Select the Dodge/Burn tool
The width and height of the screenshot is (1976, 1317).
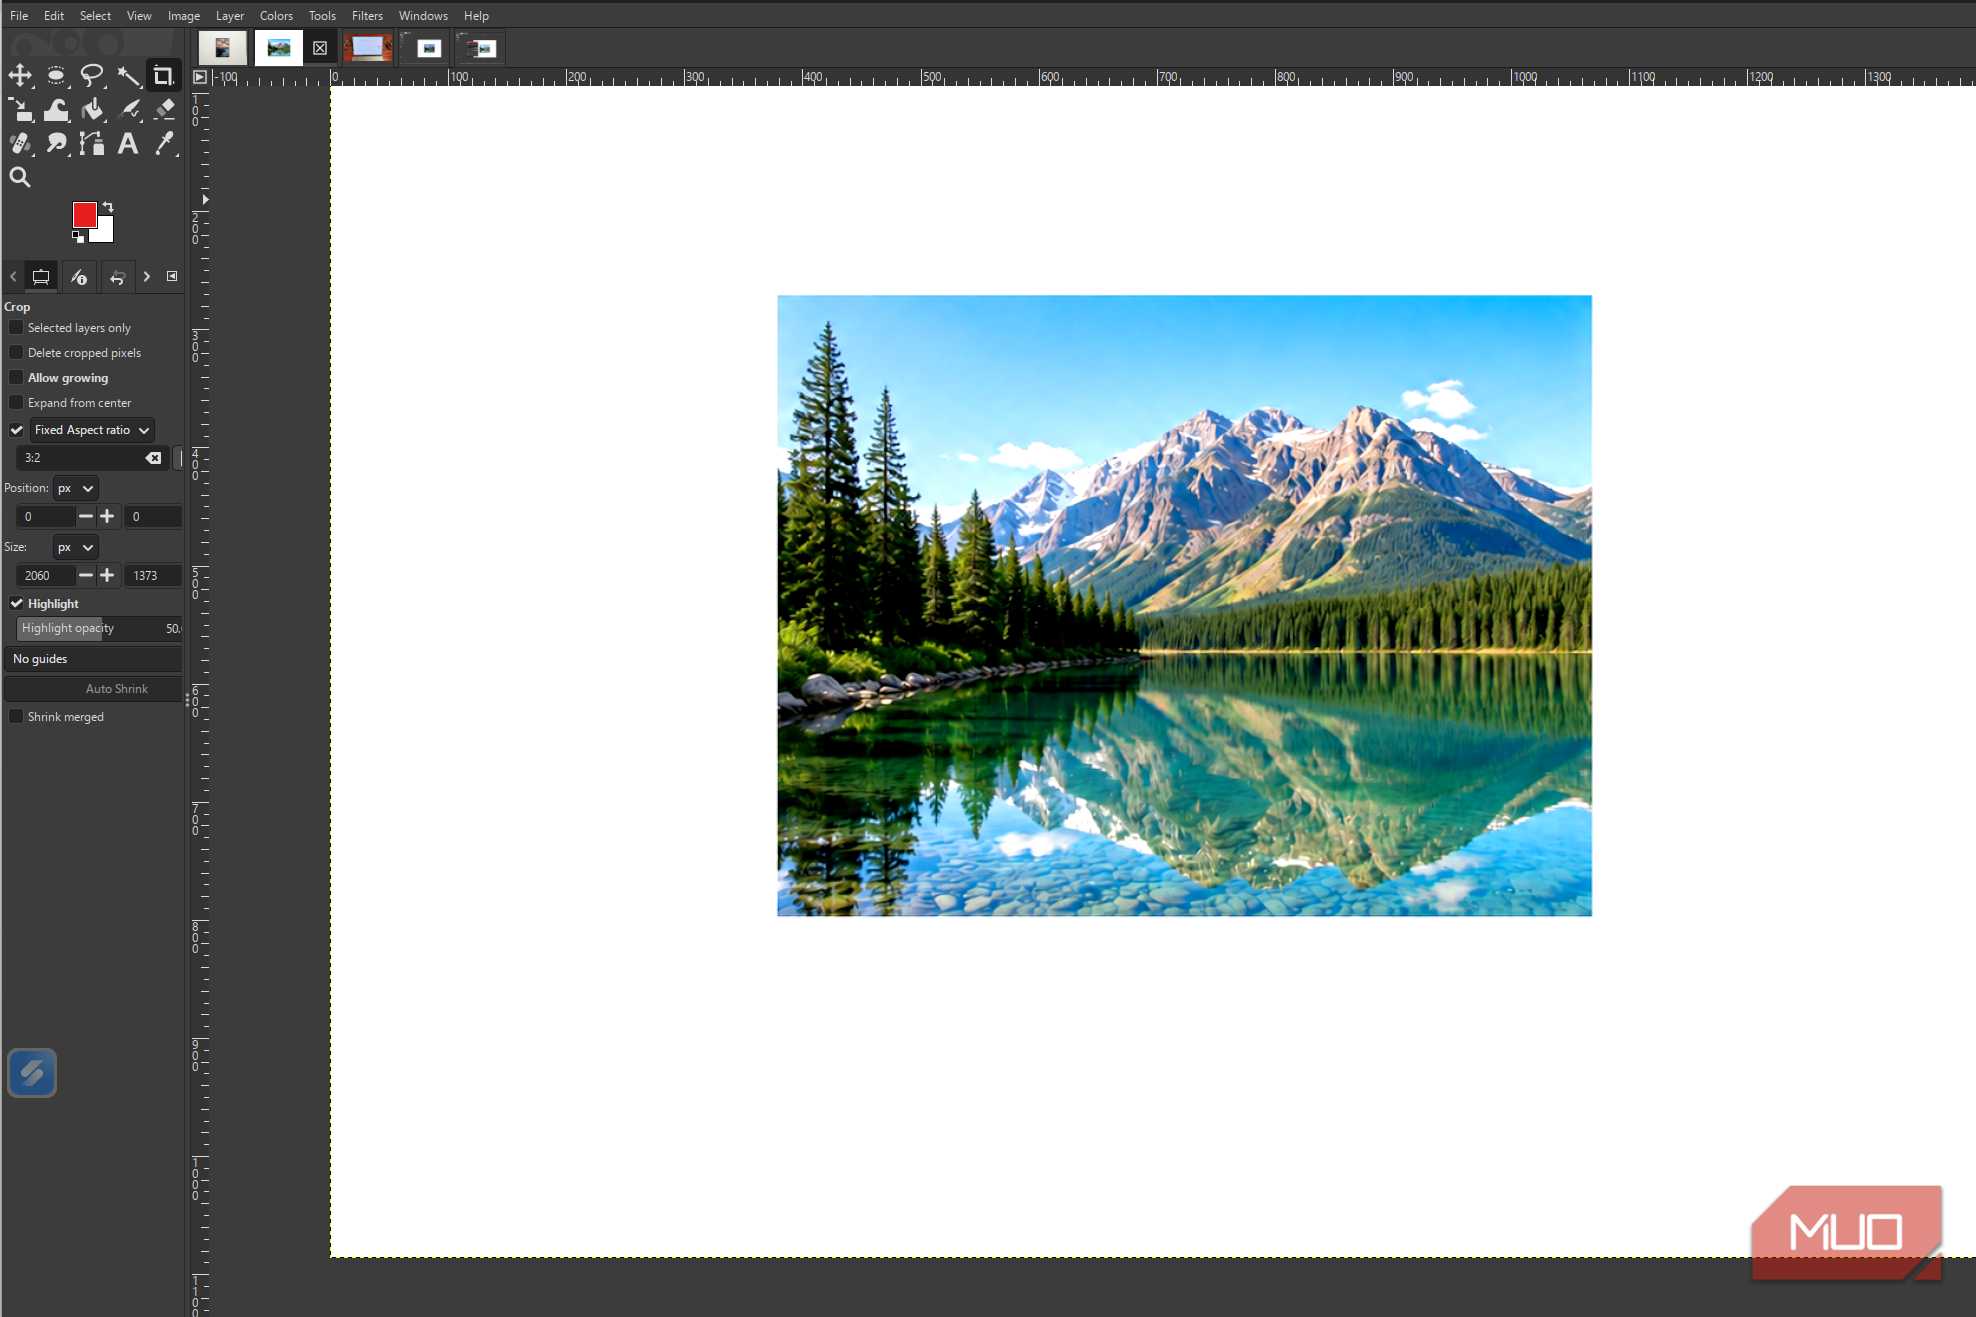[56, 144]
